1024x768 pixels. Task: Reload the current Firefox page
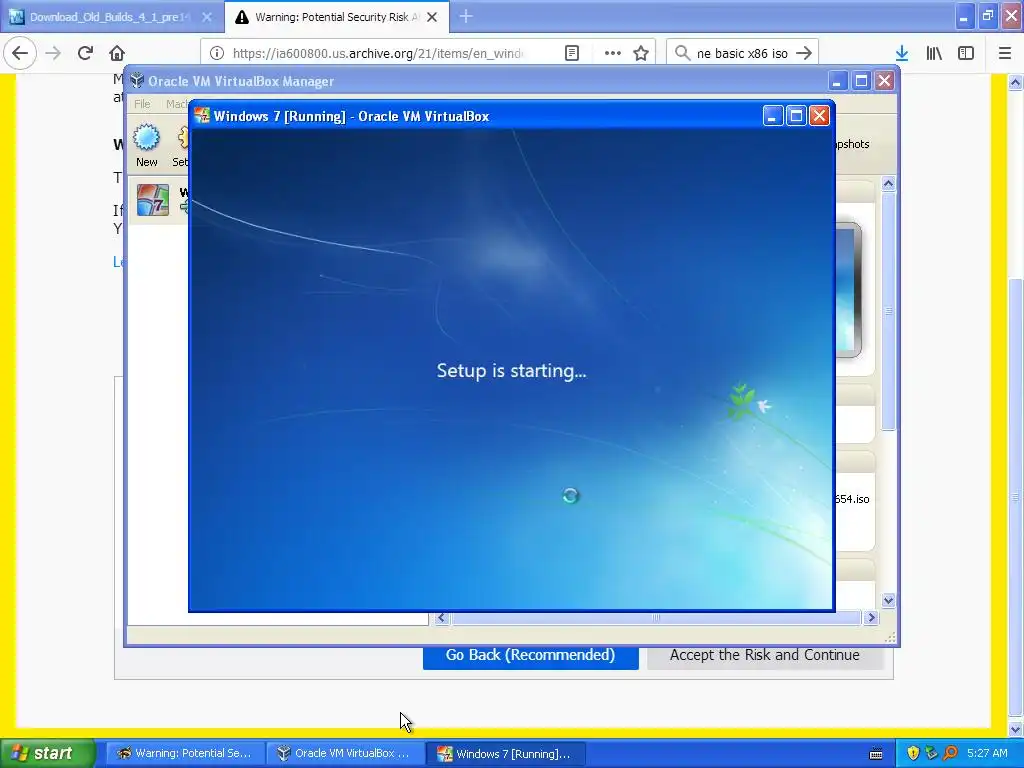point(85,53)
